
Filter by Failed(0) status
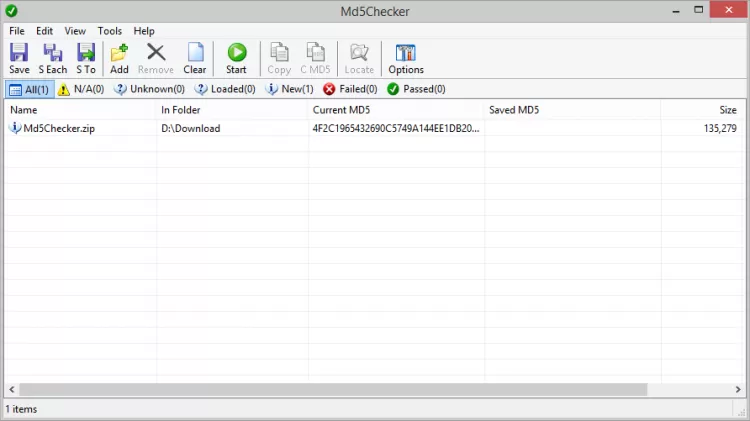point(350,89)
